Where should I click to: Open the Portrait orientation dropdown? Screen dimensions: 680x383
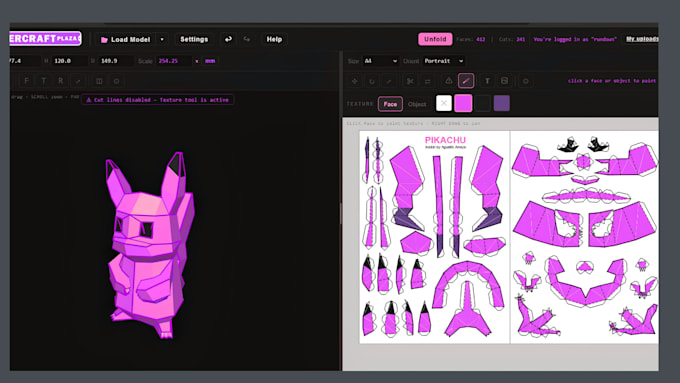tap(444, 61)
